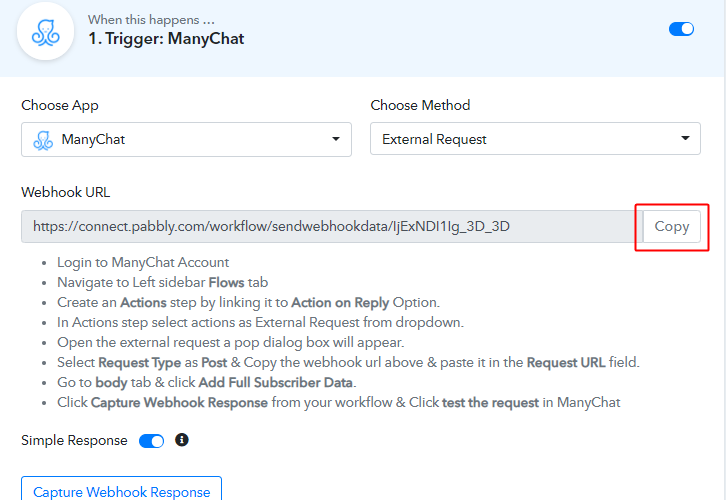Click 'Select Request Type as Post' line
Image resolution: width=726 pixels, height=500 pixels.
point(348,362)
